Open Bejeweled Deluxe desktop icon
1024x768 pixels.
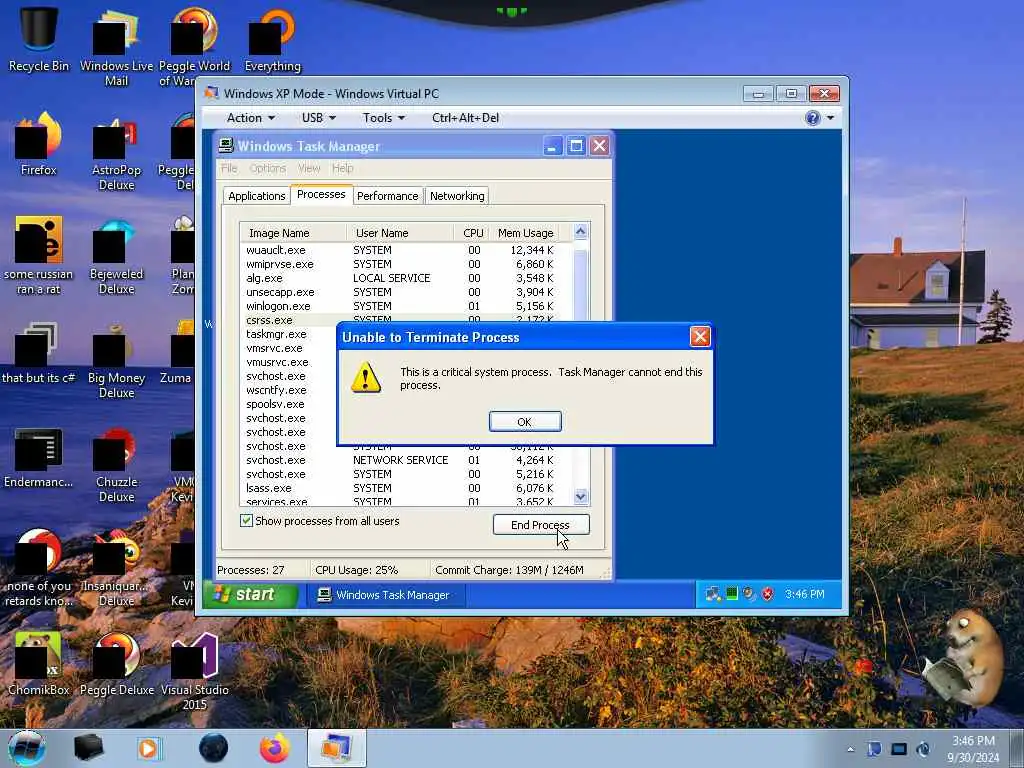(x=116, y=256)
